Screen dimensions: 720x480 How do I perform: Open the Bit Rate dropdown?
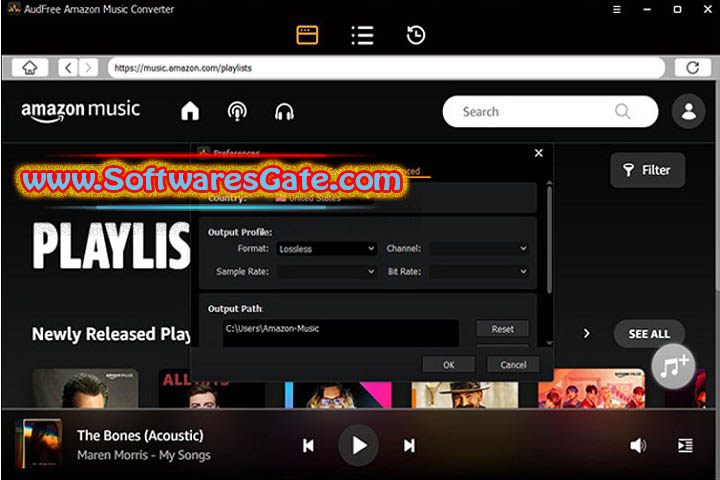click(x=479, y=271)
